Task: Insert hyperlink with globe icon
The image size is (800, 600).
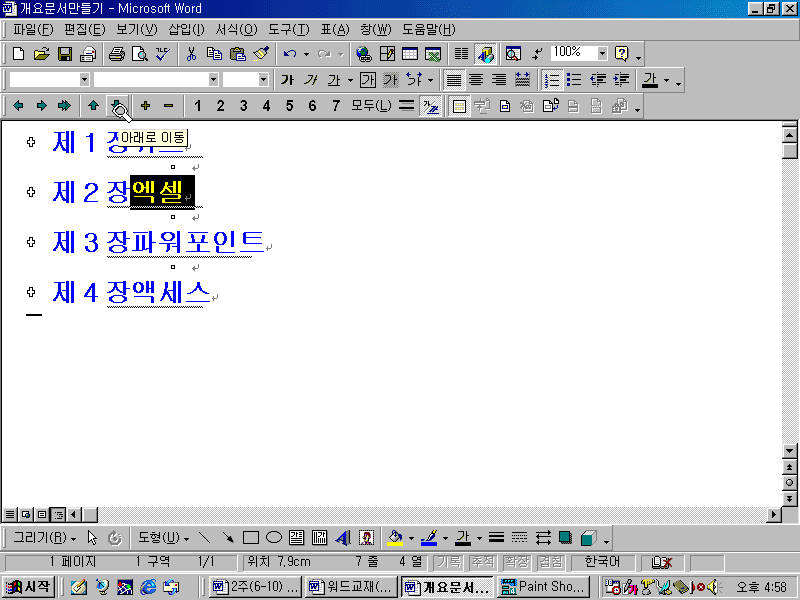Action: coord(364,54)
